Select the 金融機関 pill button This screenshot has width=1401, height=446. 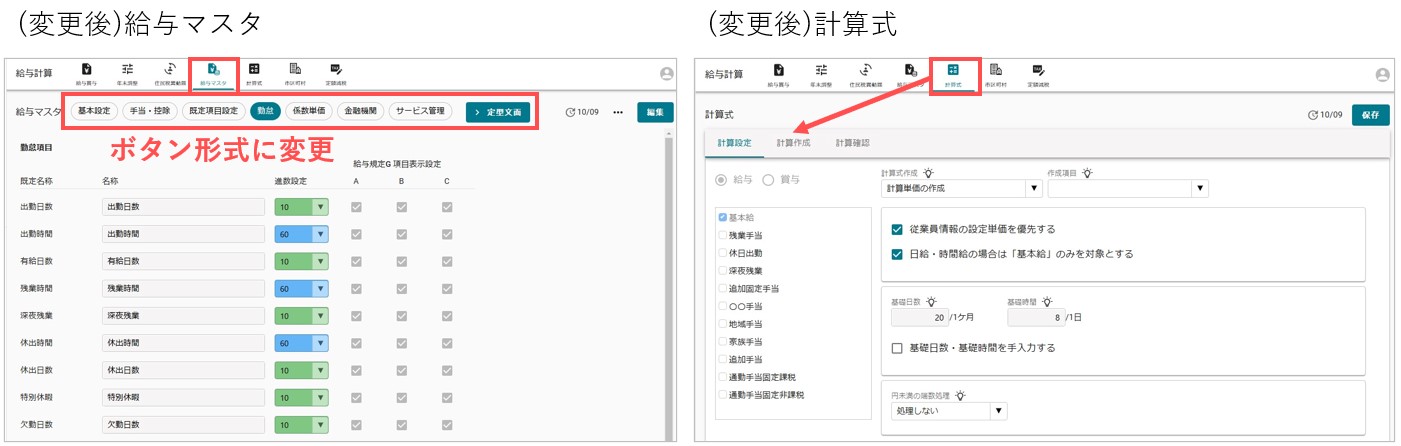coord(360,112)
